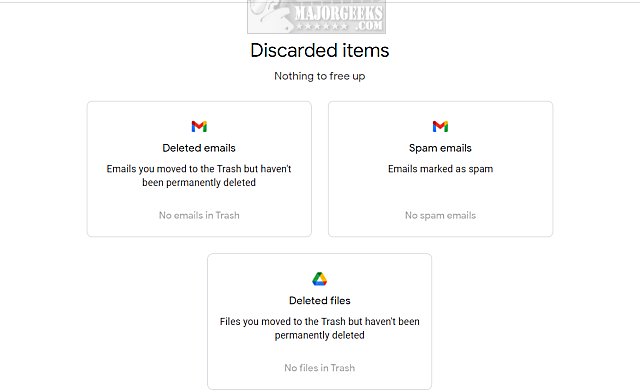The image size is (640, 392).
Task: Click the 'No files in Trash' text
Action: point(320,368)
